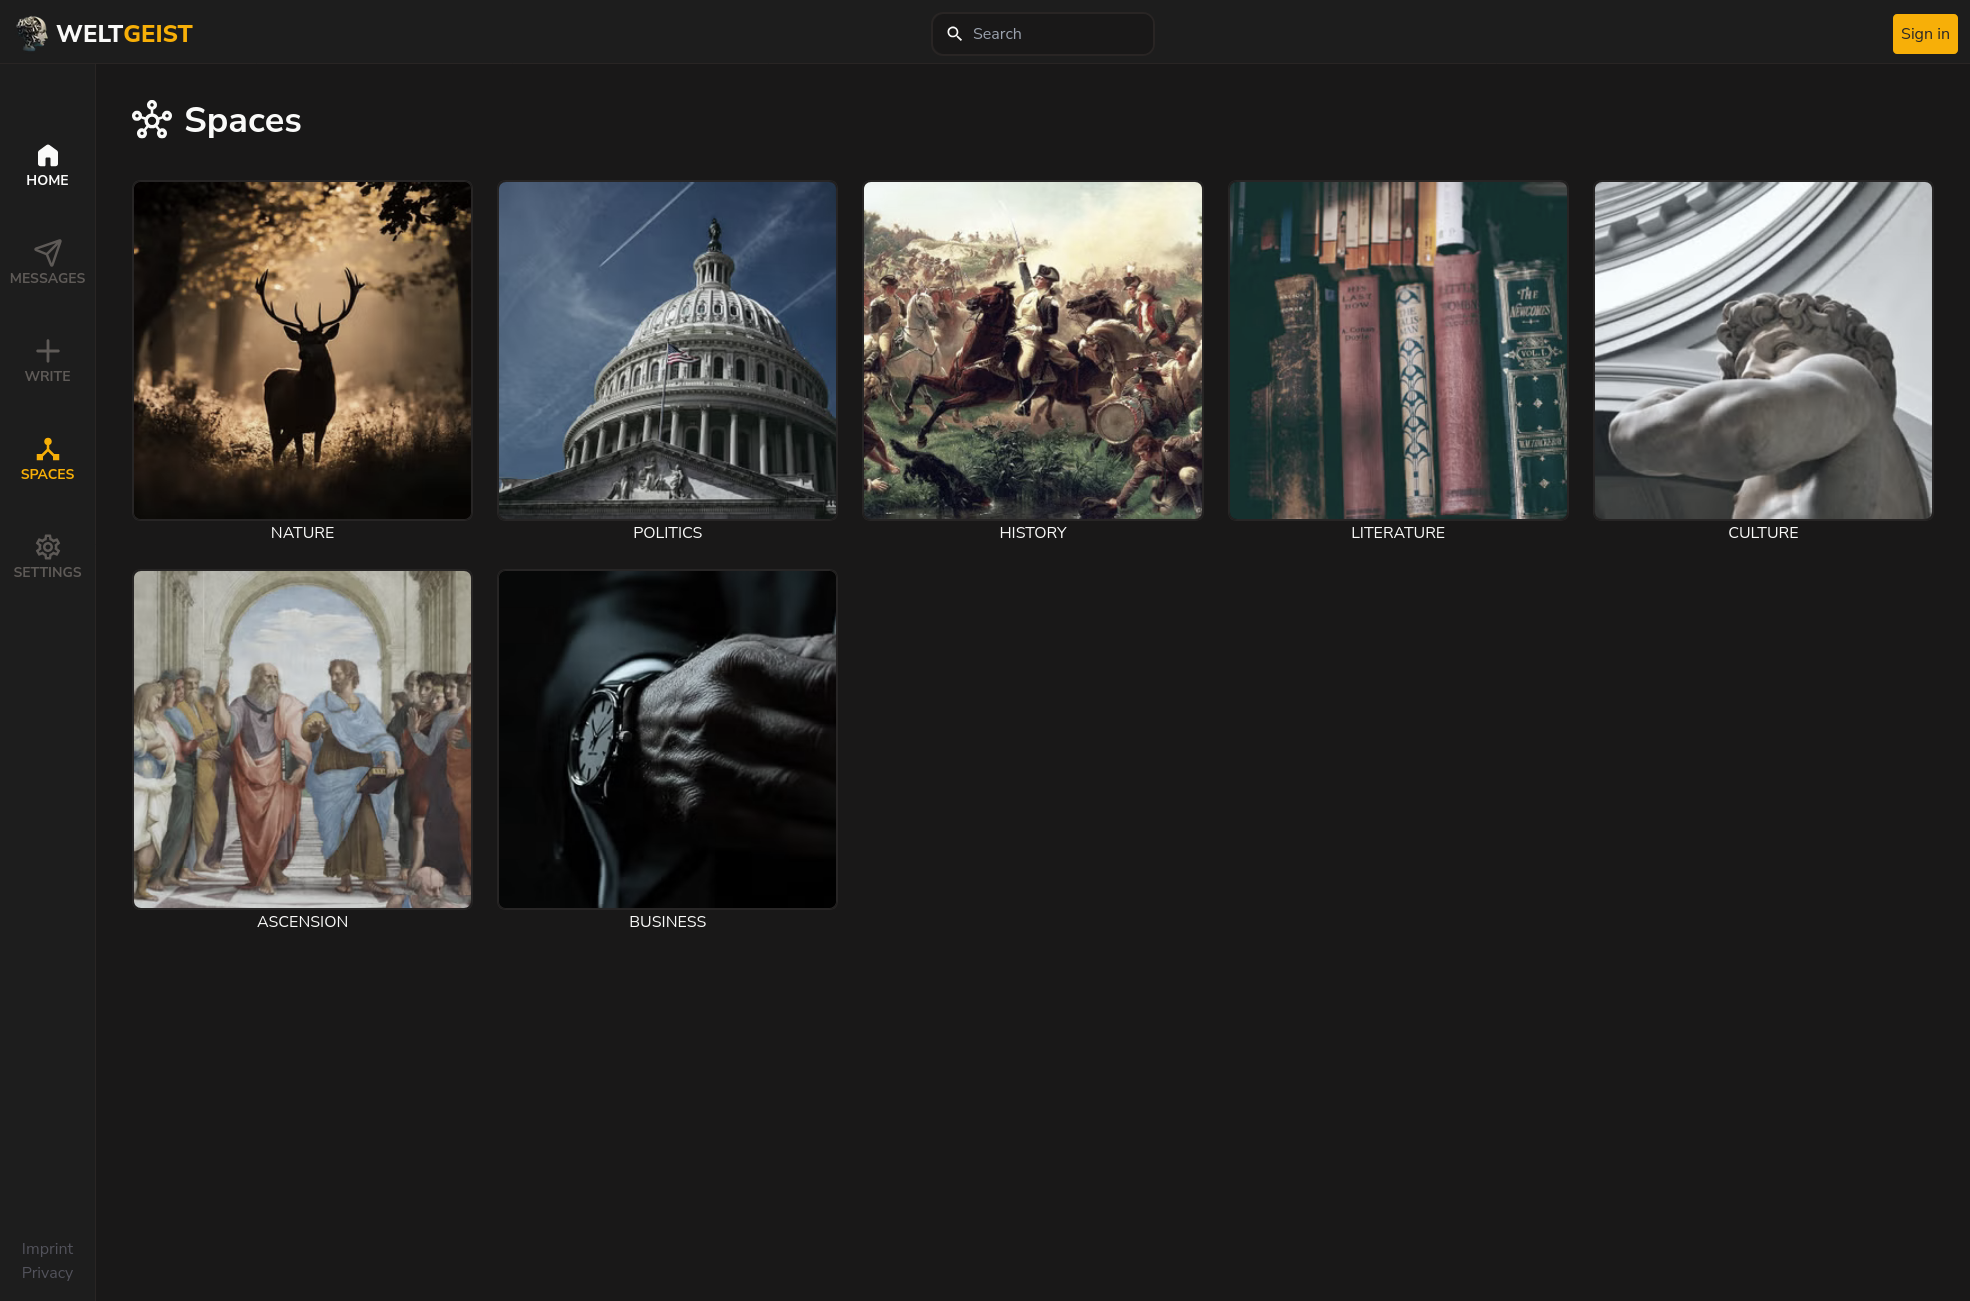Click the Spaces page heading text
The image size is (1970, 1301).
pos(243,120)
